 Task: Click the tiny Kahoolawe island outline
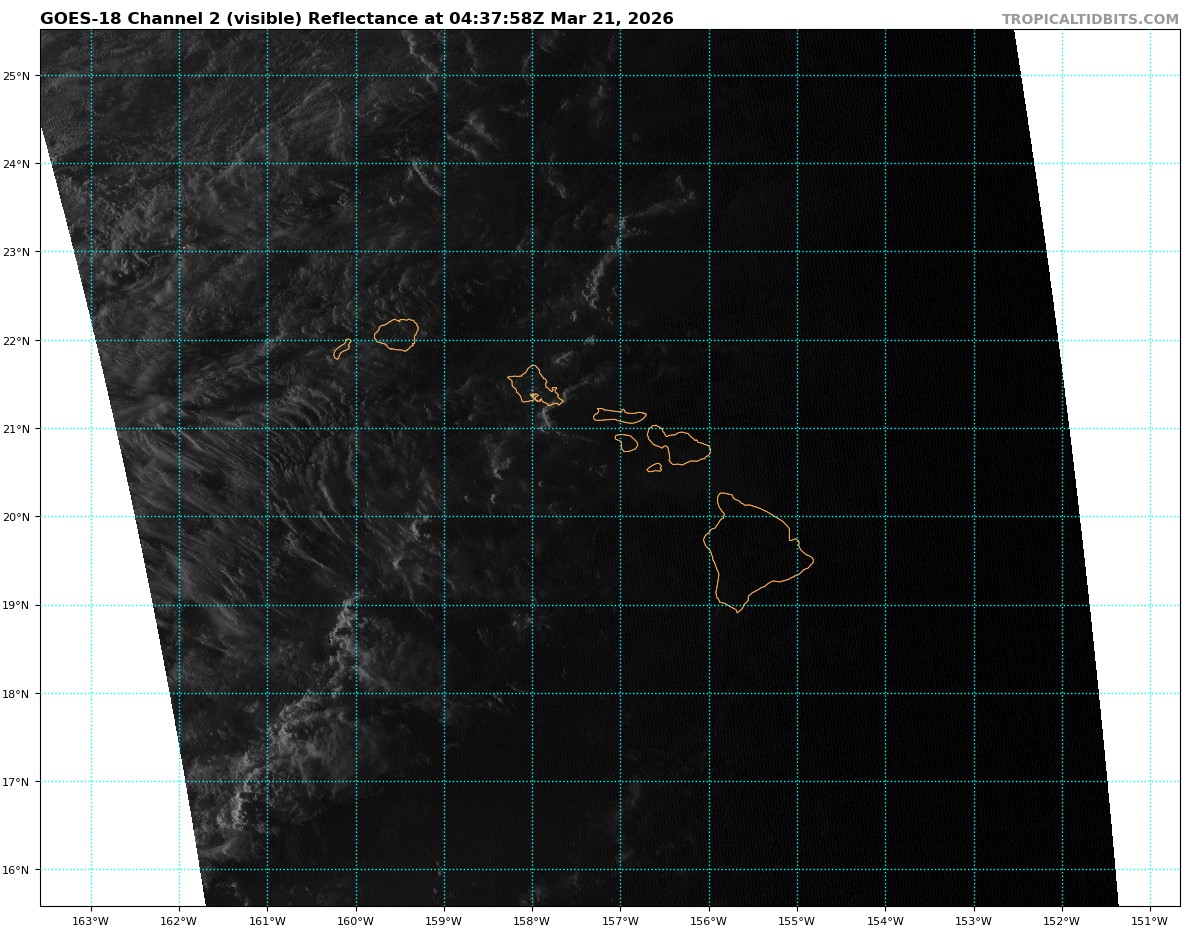(x=655, y=467)
